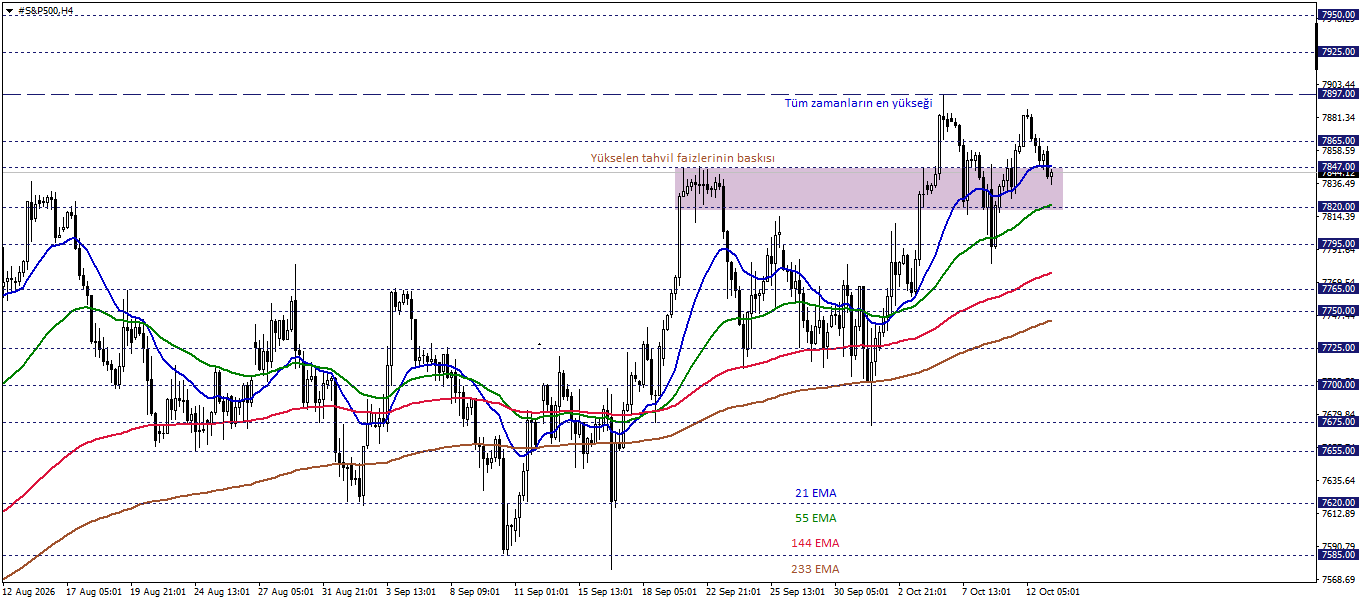Image resolution: width=1362 pixels, height=603 pixels.
Task: Click the 7795.00 price level tag
Action: pyautogui.click(x=1337, y=243)
